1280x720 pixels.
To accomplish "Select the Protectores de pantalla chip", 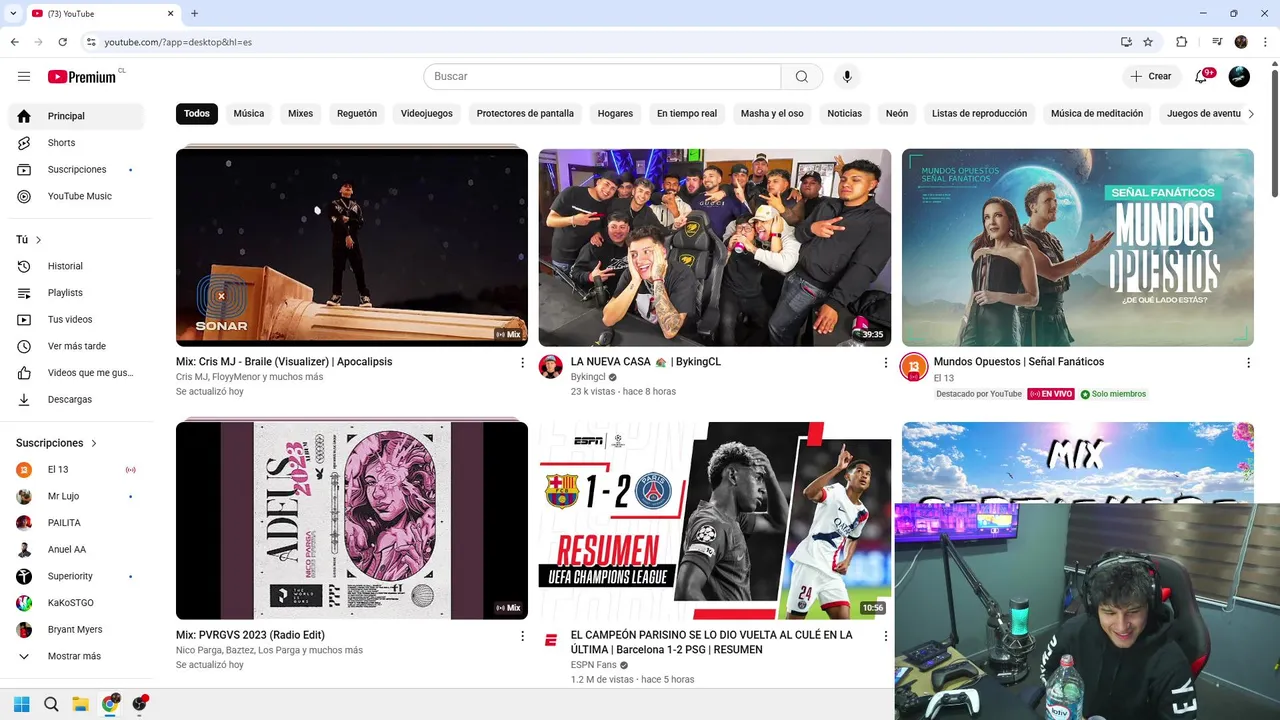I will click(525, 114).
